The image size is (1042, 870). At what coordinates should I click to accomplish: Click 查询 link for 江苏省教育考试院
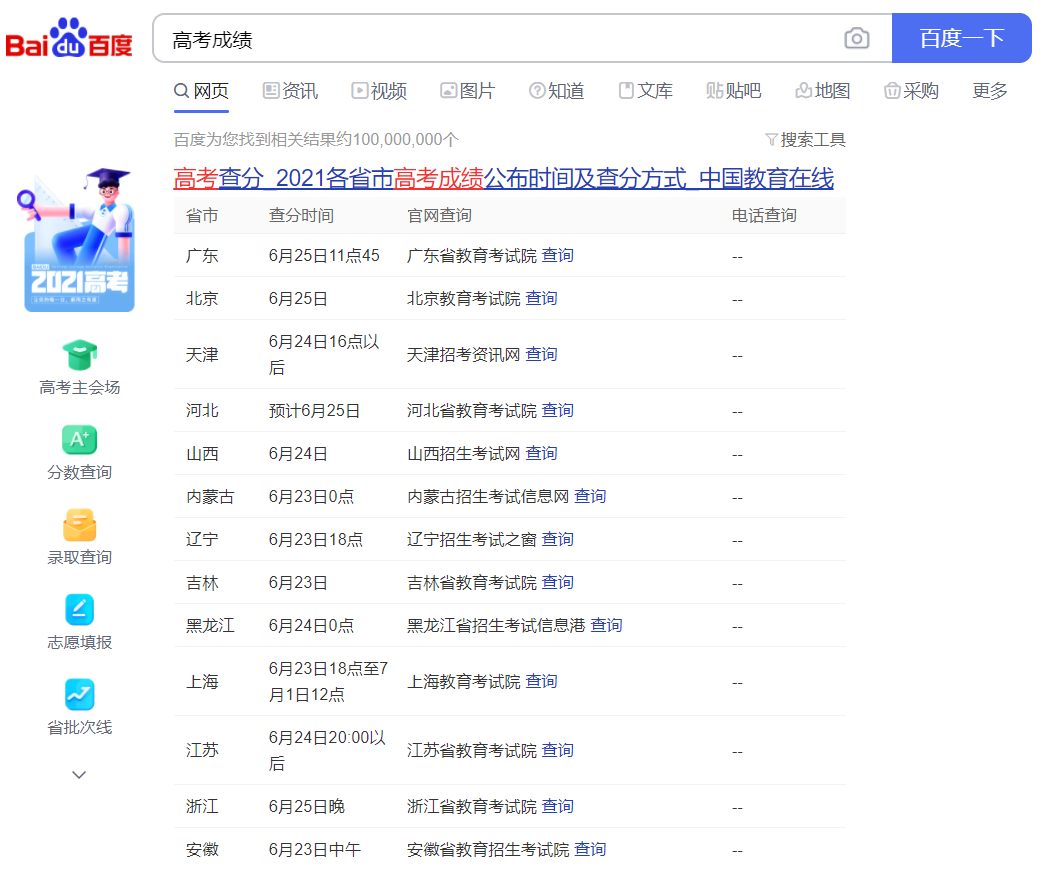pyautogui.click(x=558, y=750)
